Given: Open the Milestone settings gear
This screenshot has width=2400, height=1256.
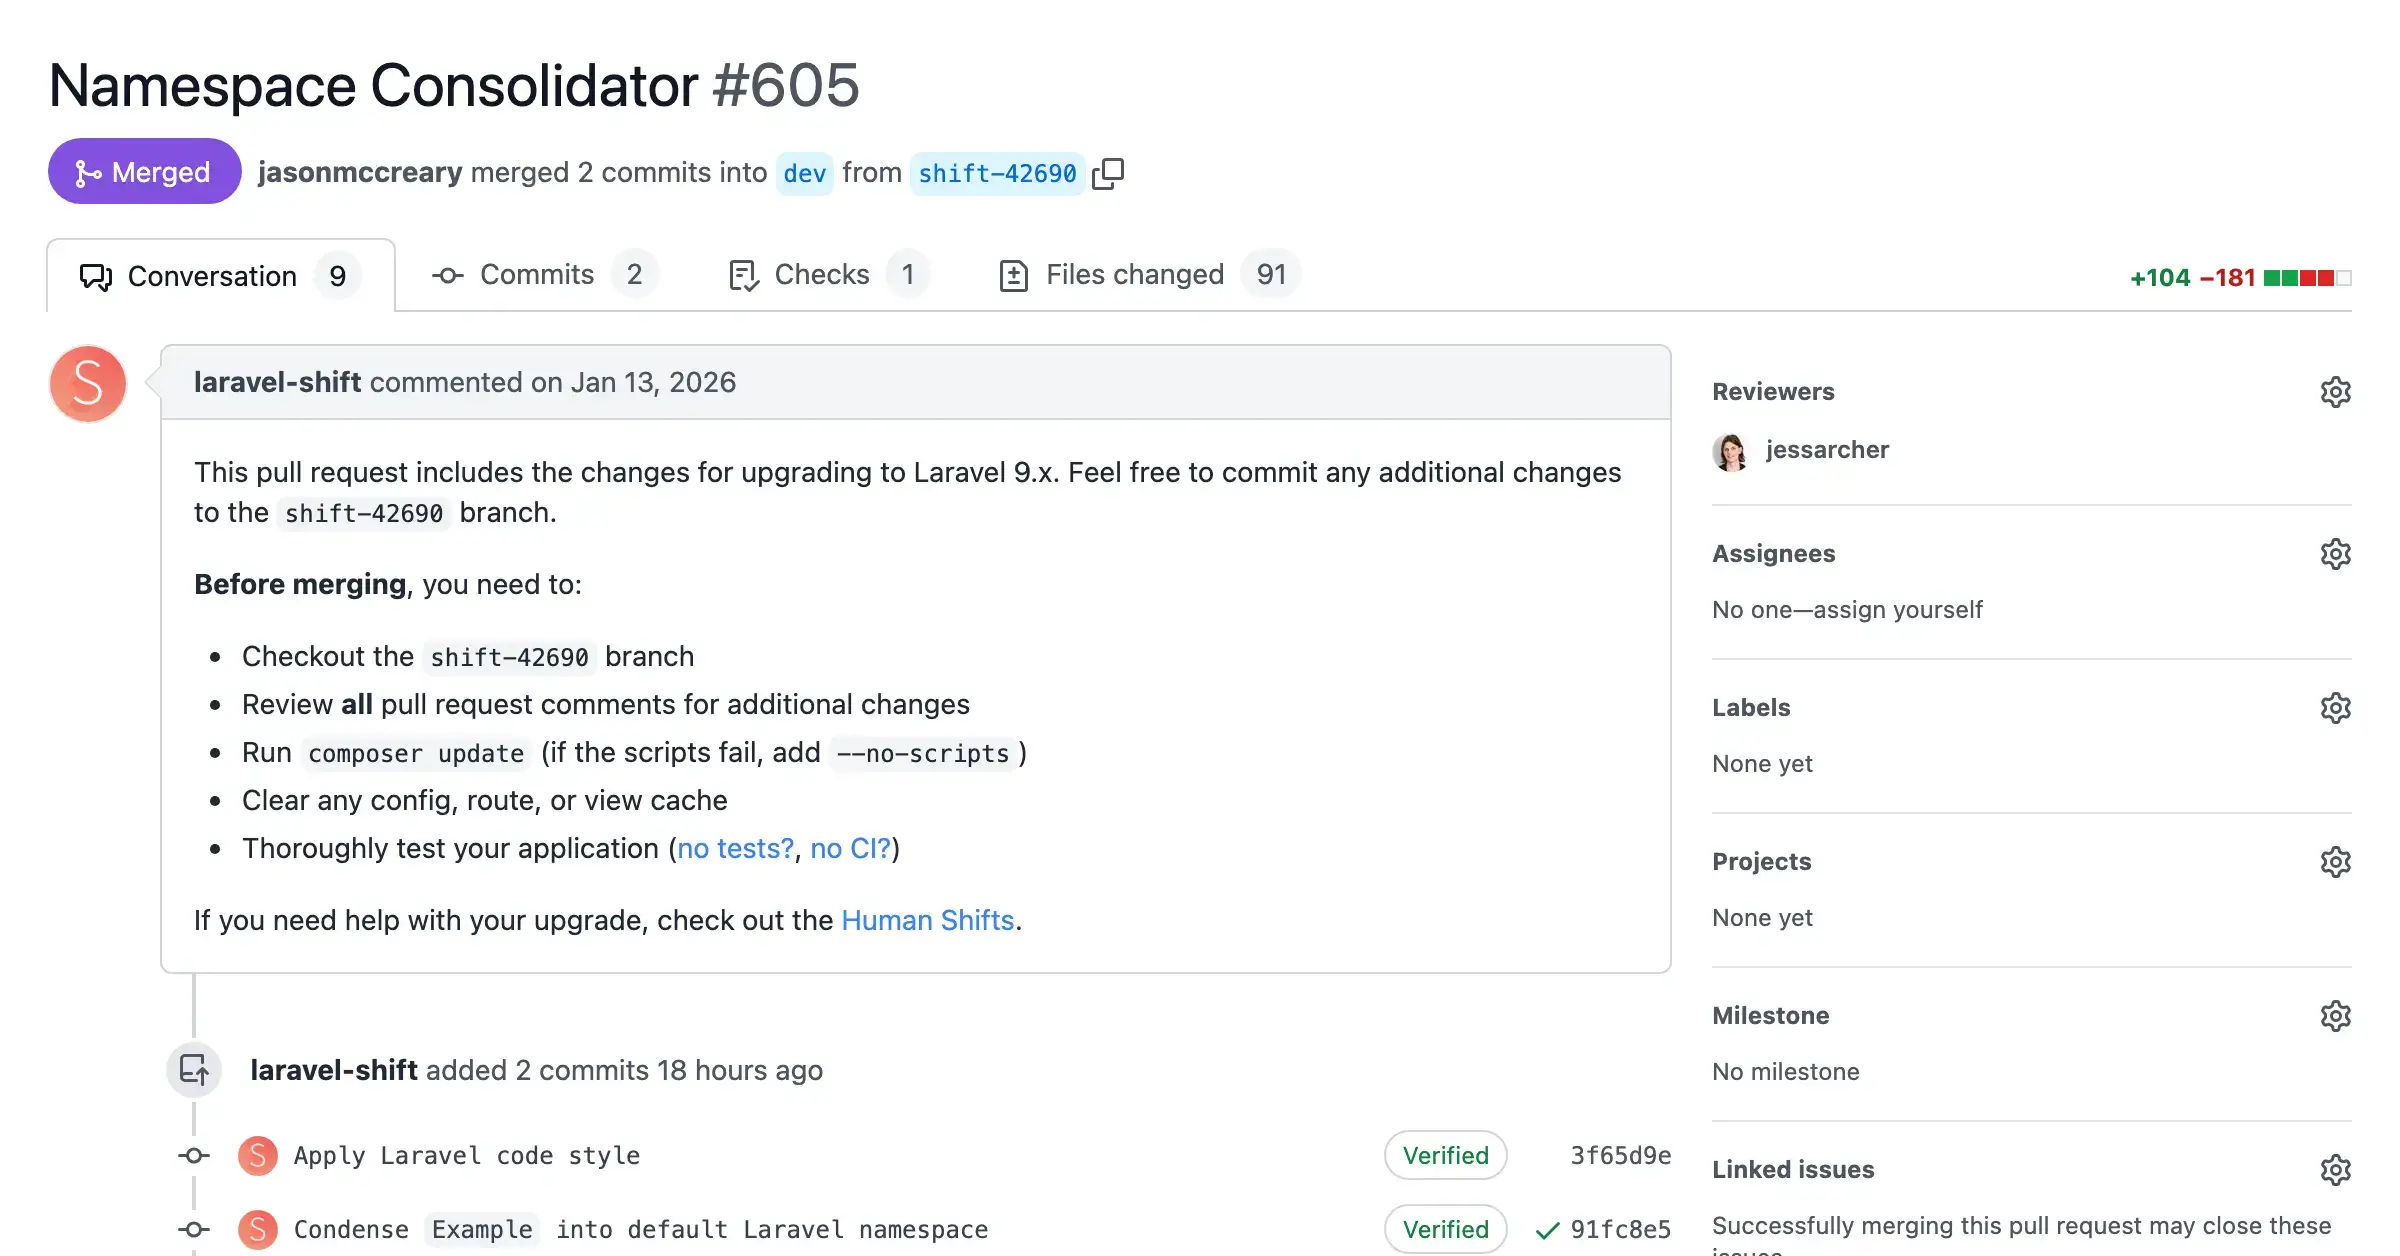Looking at the screenshot, I should pos(2336,1016).
